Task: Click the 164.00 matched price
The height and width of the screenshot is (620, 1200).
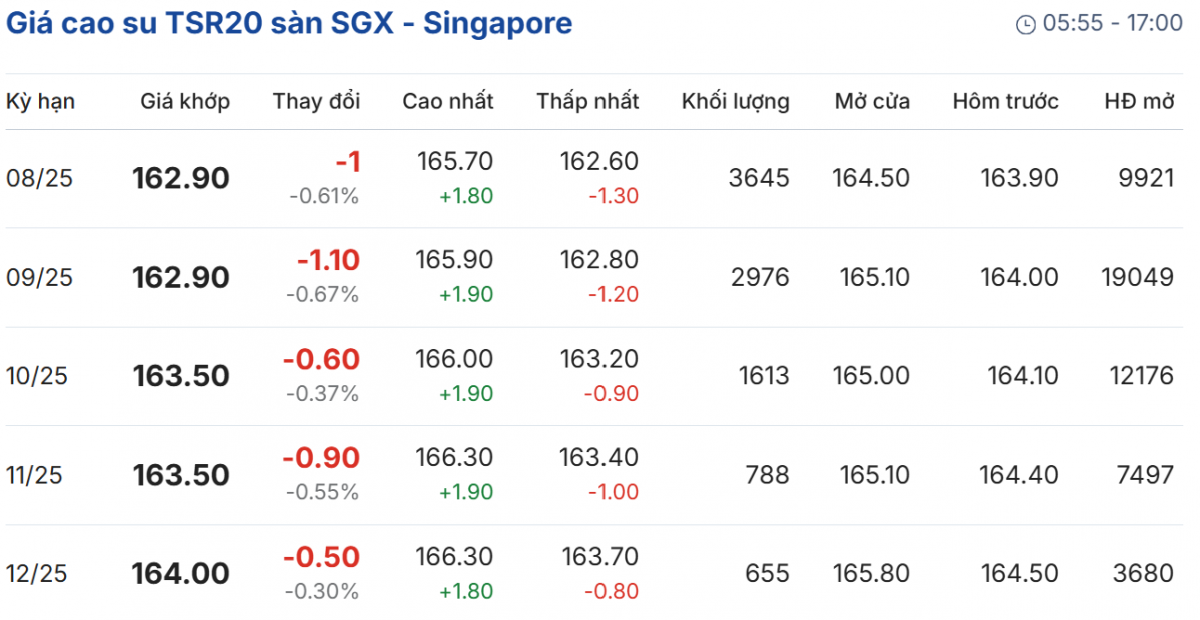Action: 181,574
